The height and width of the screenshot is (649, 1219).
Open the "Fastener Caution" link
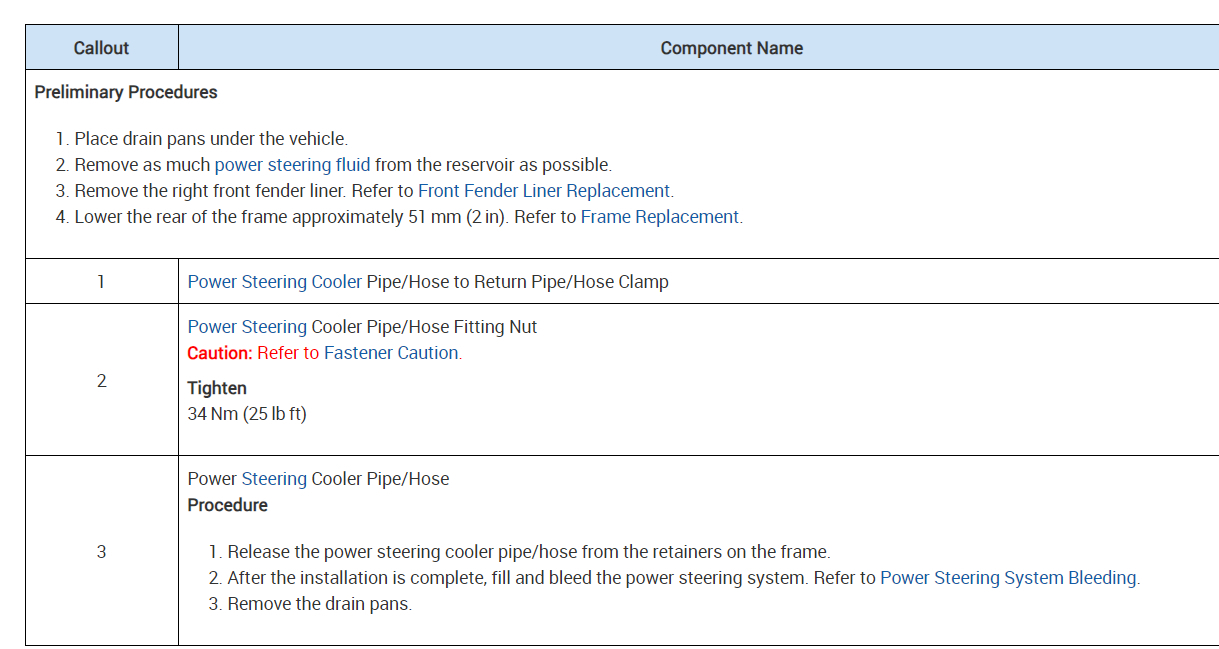[391, 353]
